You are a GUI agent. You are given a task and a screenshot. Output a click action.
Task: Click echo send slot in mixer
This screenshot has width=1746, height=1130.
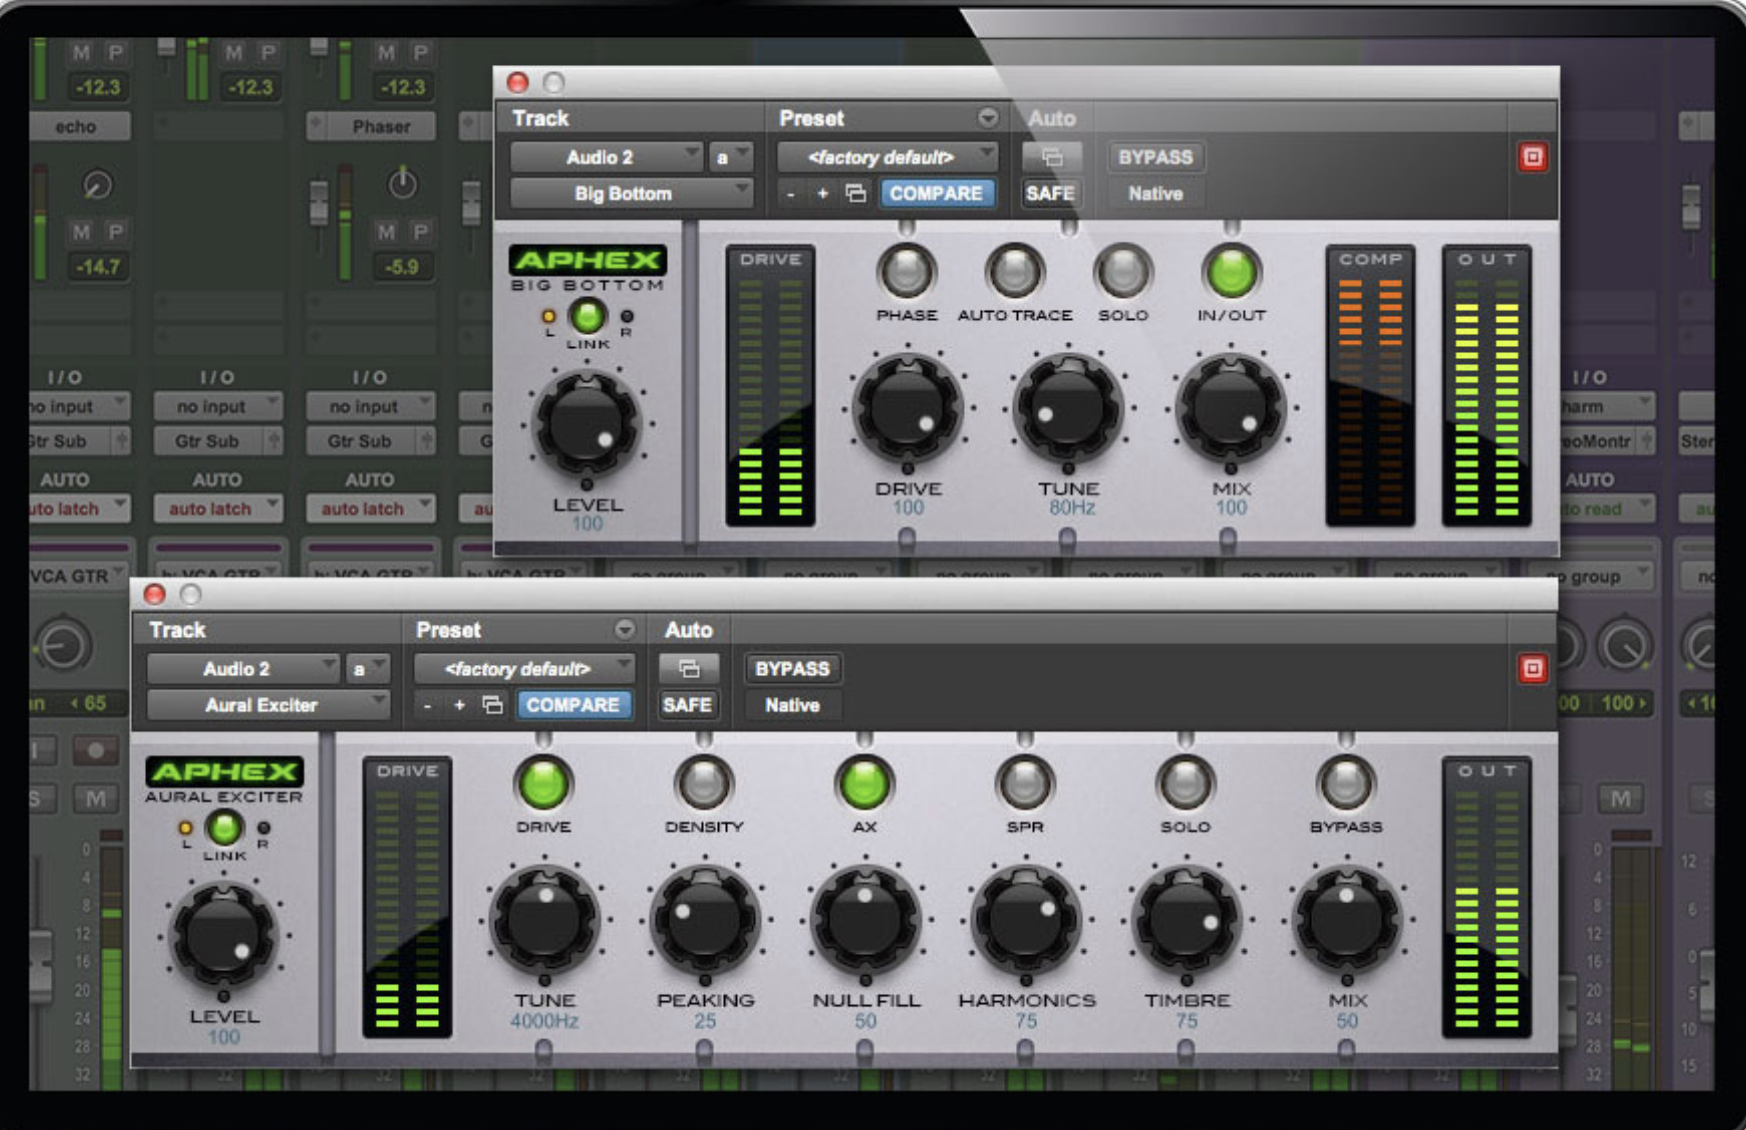[78, 127]
